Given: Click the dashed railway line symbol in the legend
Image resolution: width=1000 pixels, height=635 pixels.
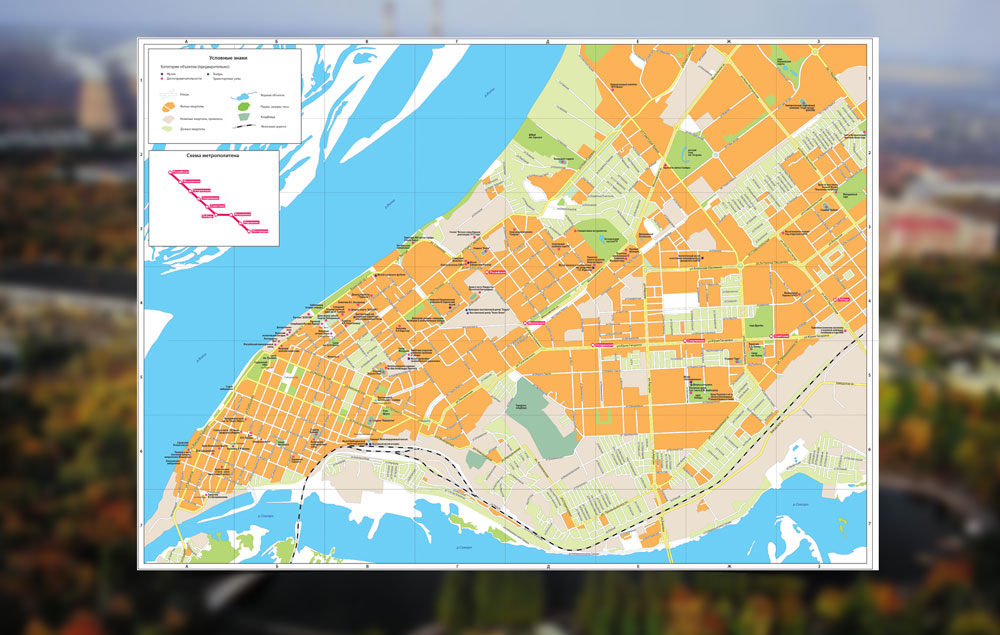Looking at the screenshot, I should tap(244, 126).
